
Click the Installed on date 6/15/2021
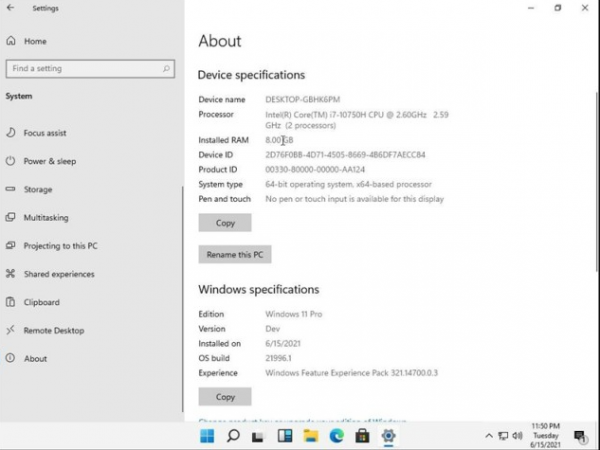(x=283, y=344)
